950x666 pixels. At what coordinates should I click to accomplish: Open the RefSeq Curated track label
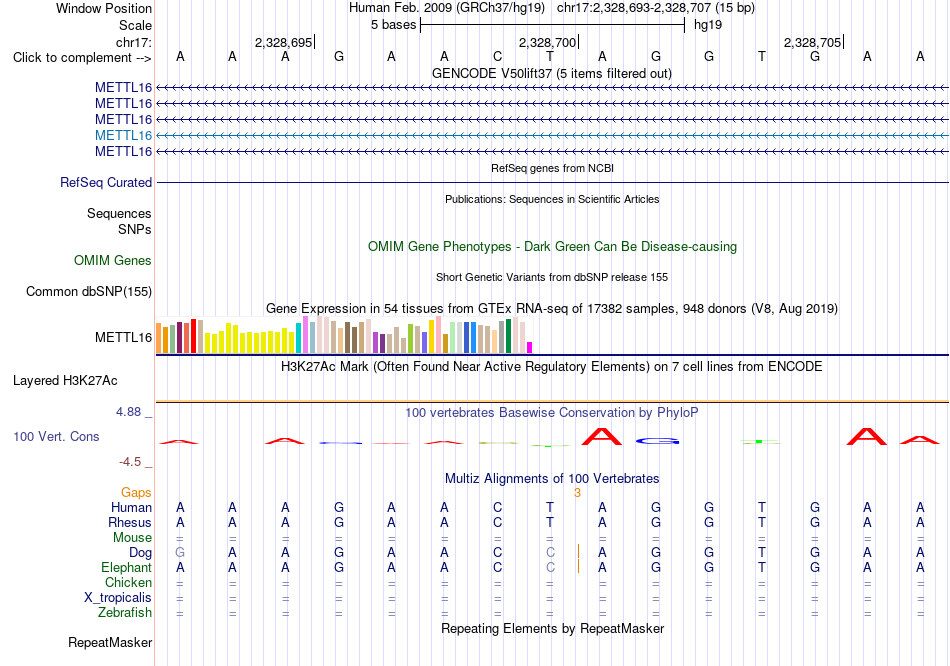(x=106, y=182)
